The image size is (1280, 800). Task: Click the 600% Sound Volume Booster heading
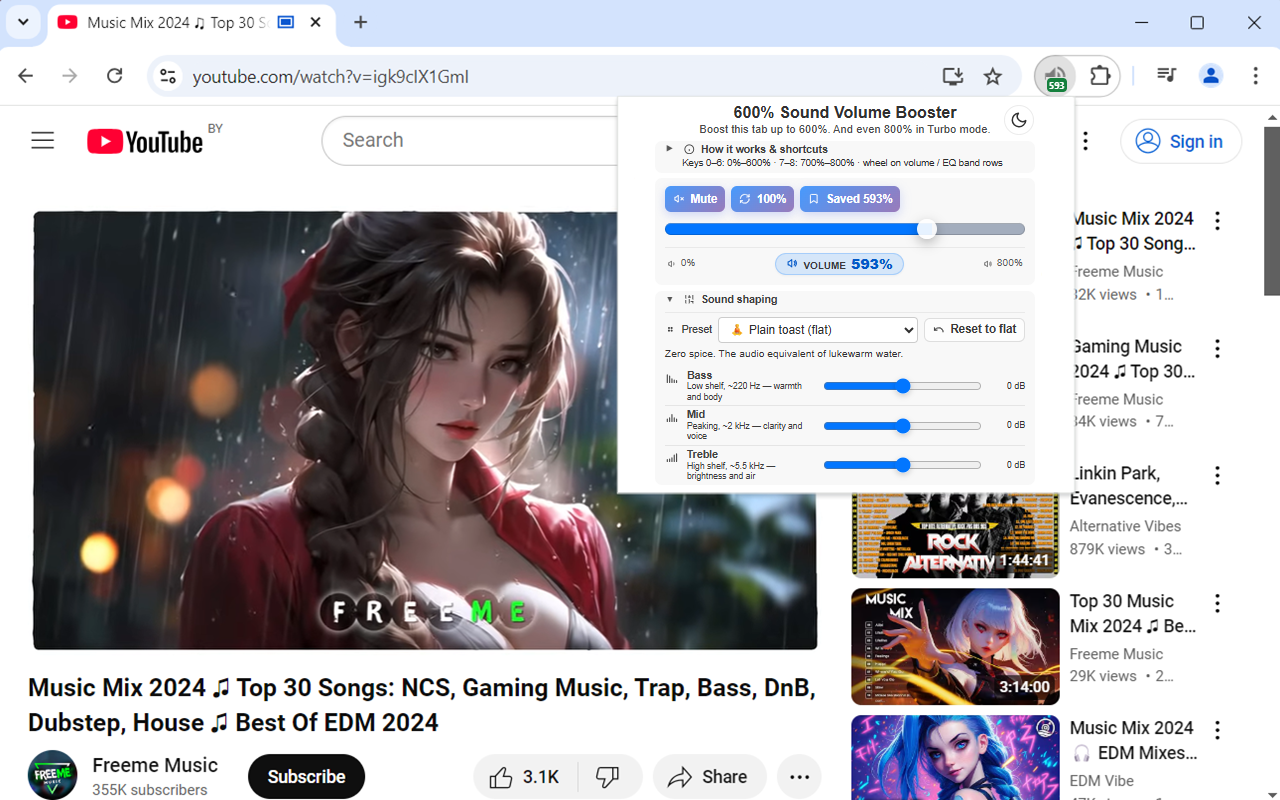[845, 113]
